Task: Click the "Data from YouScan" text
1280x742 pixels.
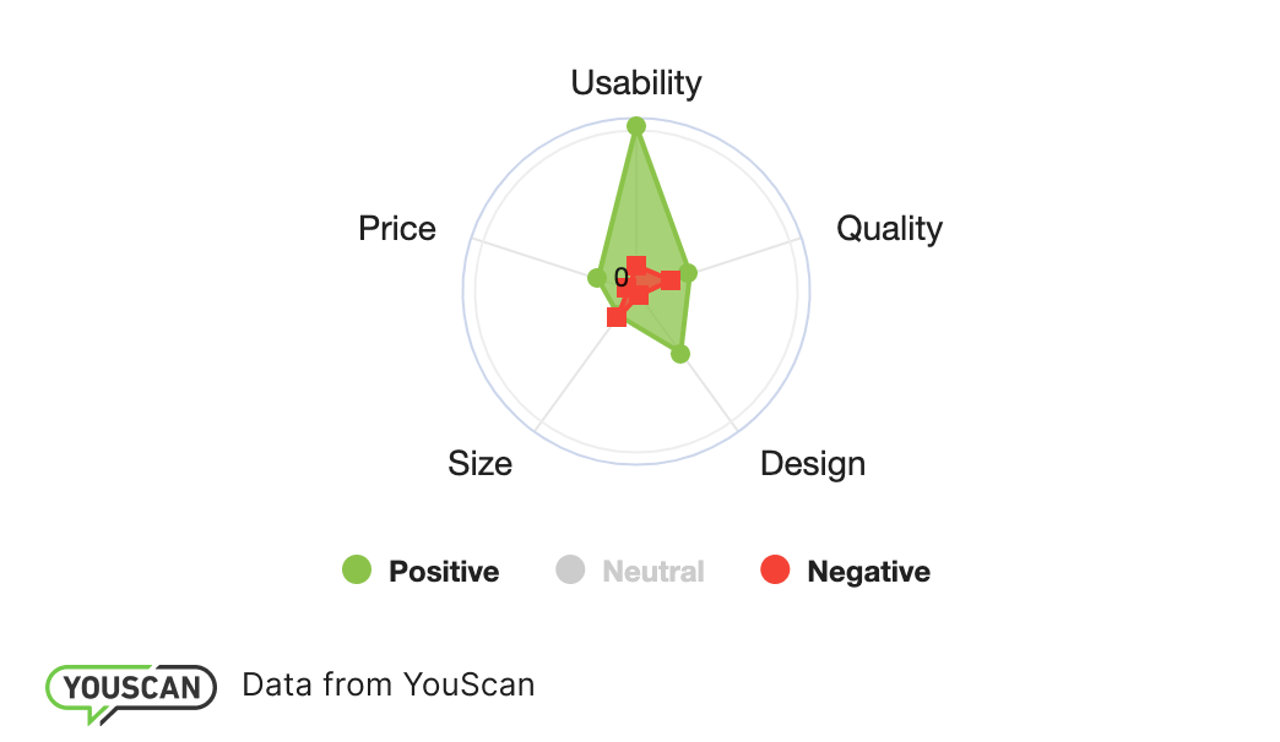Action: pos(388,685)
